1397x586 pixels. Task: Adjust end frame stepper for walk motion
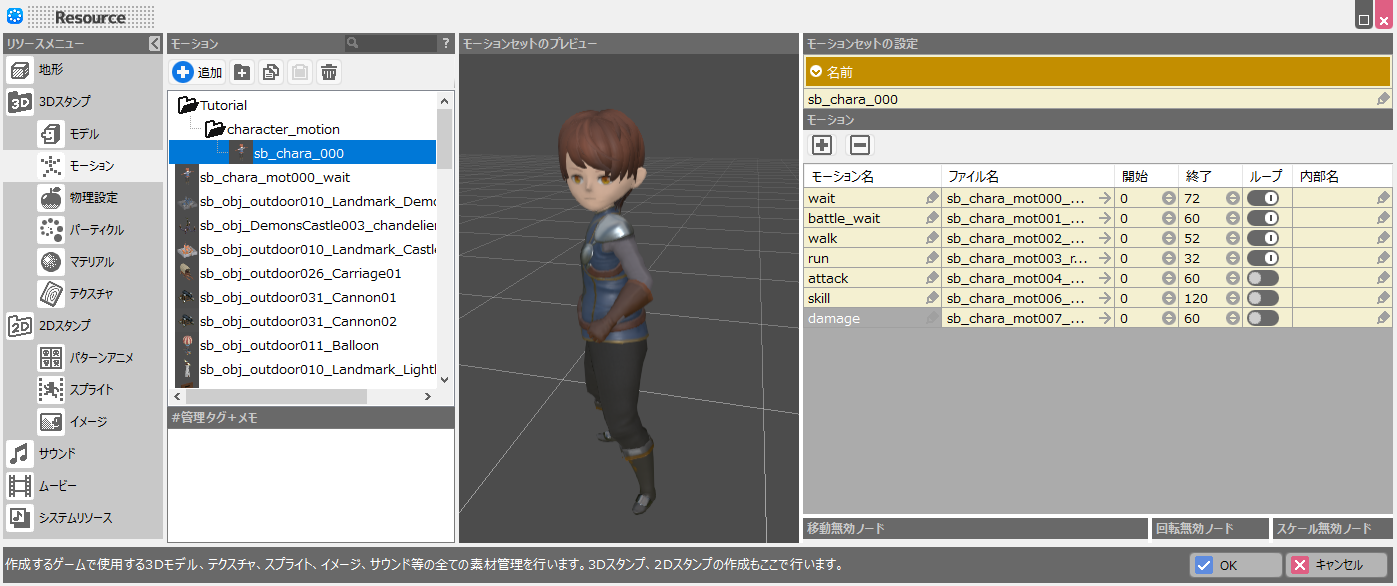tap(1233, 238)
